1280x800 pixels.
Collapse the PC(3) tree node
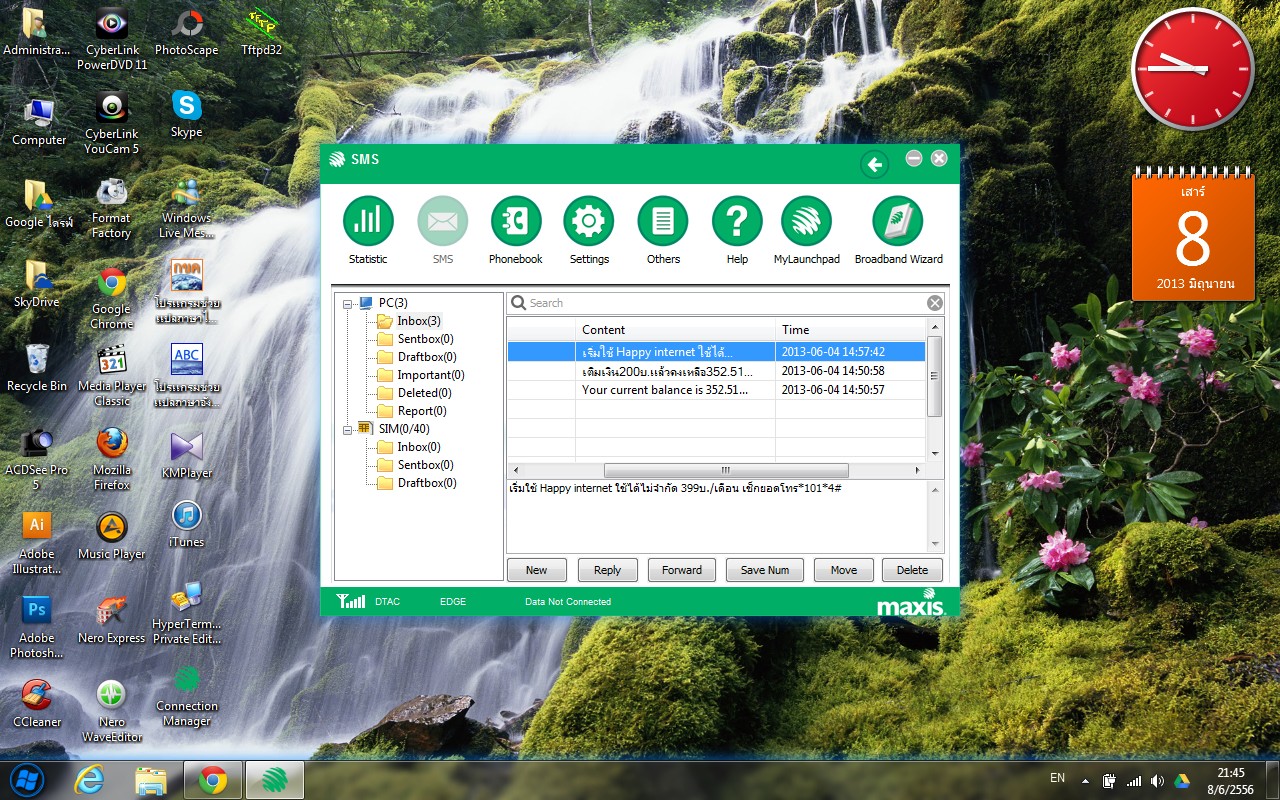pyautogui.click(x=348, y=303)
